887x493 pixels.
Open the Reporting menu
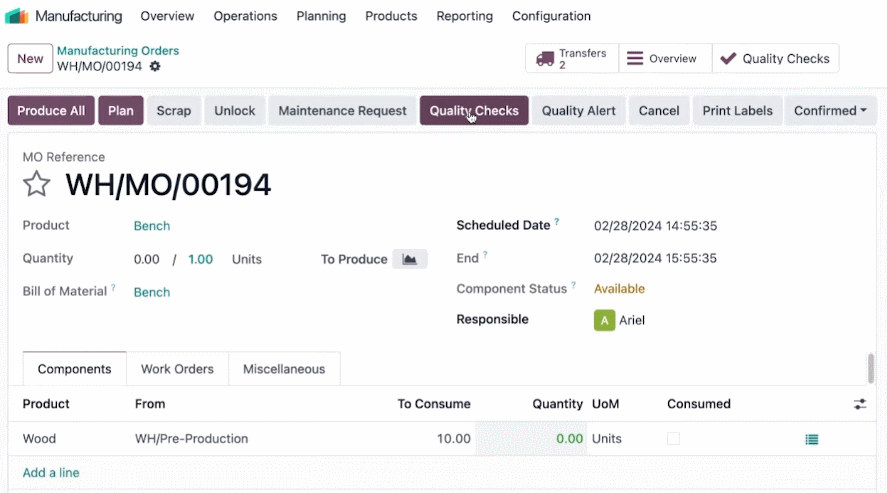(x=464, y=16)
